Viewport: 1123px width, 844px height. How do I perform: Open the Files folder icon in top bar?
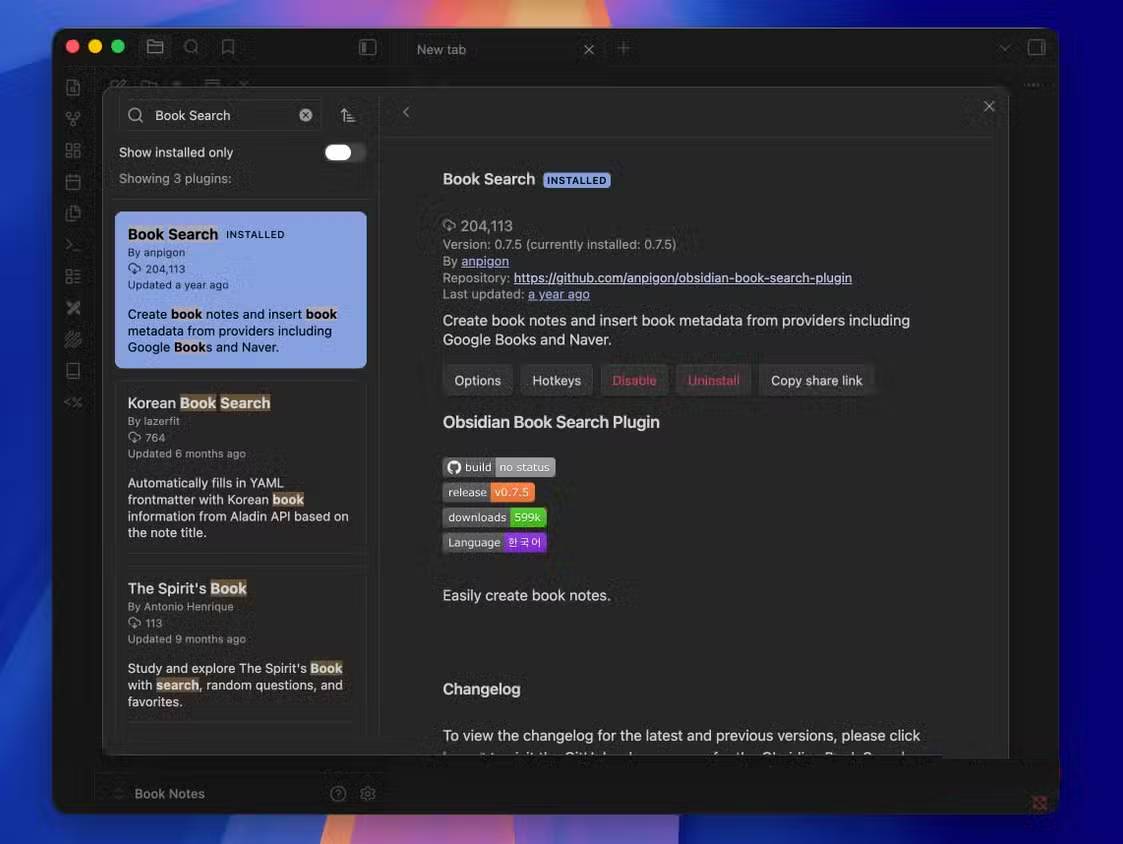click(155, 47)
